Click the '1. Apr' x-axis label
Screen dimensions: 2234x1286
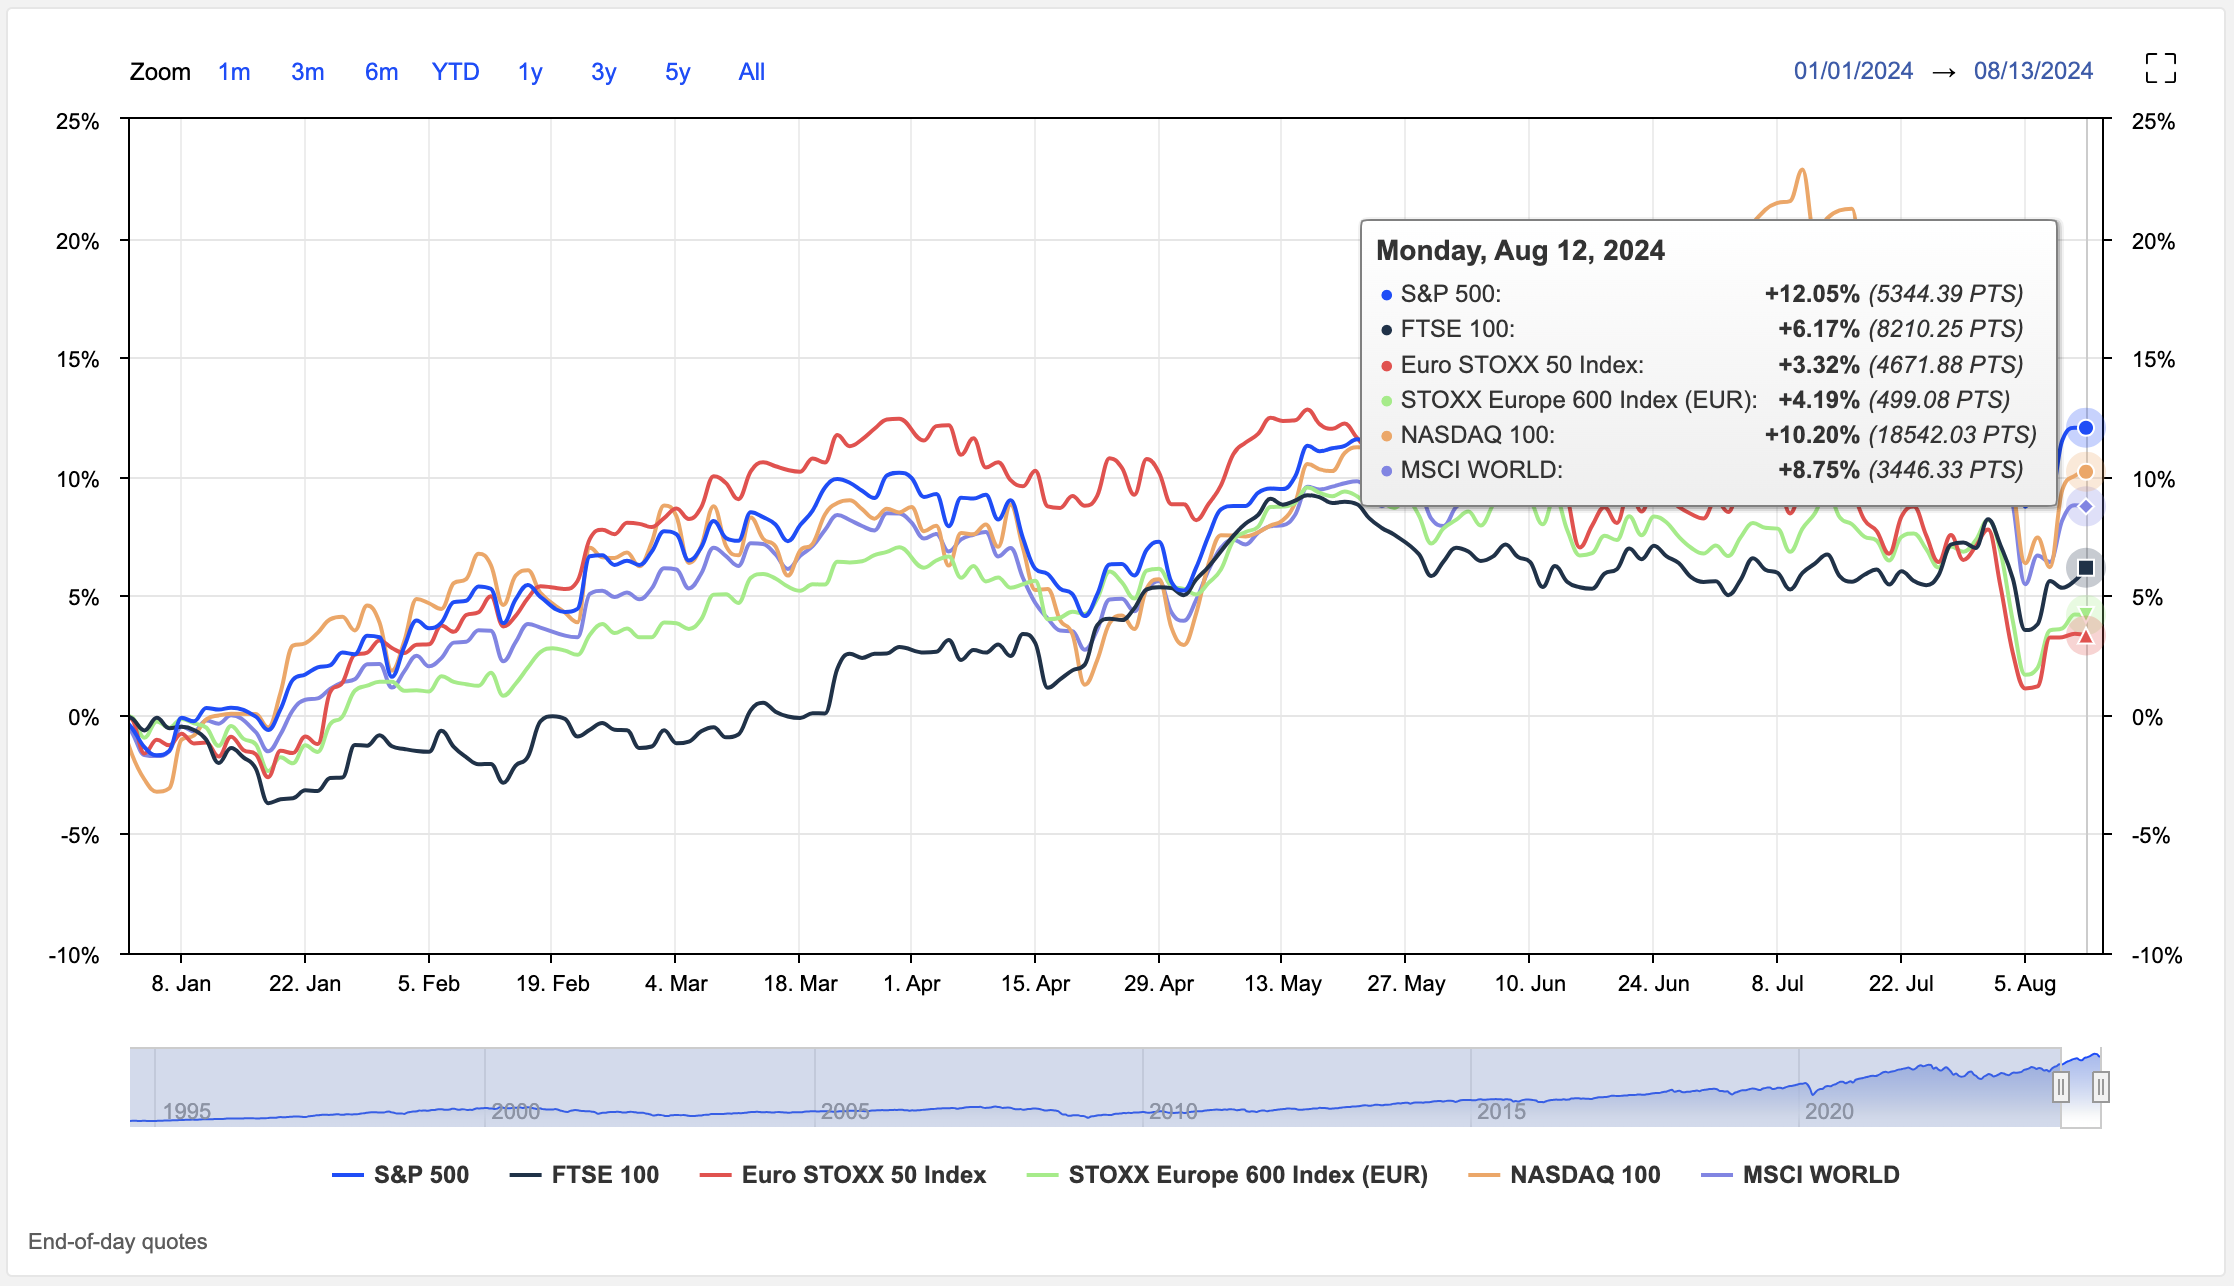click(911, 983)
